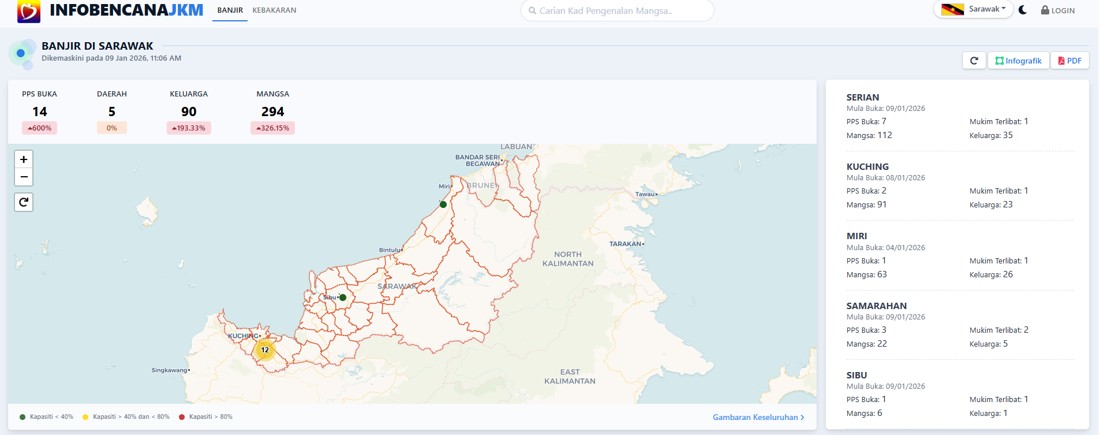Click the green map marker at Sibu
Viewport: 1100px width, 435px height.
(x=343, y=297)
